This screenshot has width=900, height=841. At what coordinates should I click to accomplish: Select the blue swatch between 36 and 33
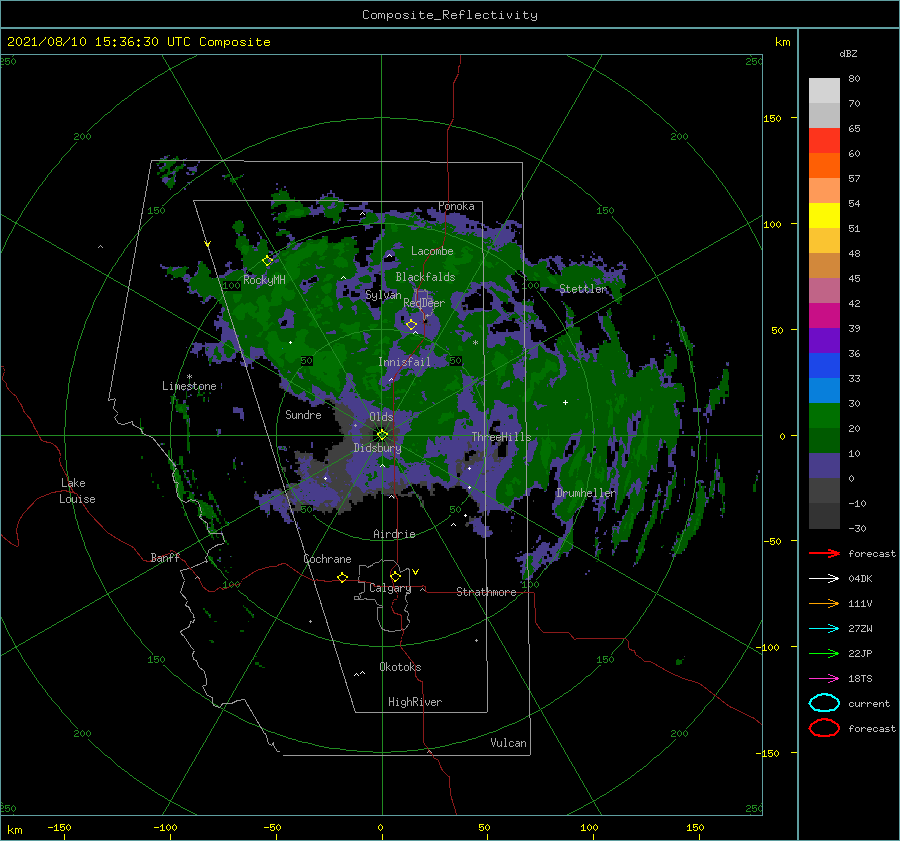[824, 366]
